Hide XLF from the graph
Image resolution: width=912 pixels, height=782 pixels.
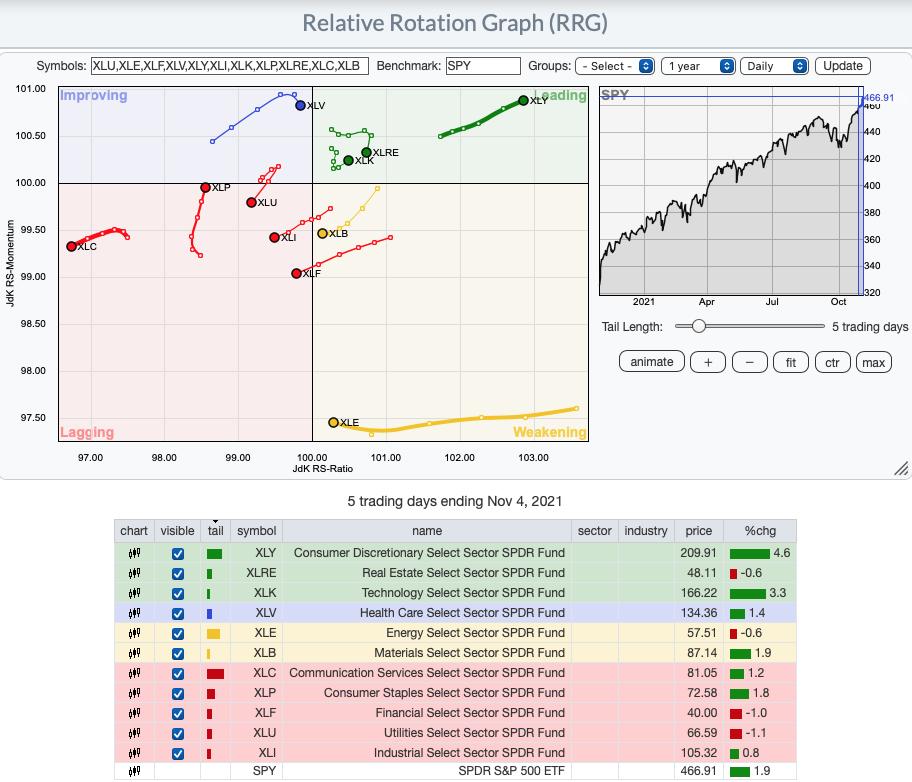178,713
